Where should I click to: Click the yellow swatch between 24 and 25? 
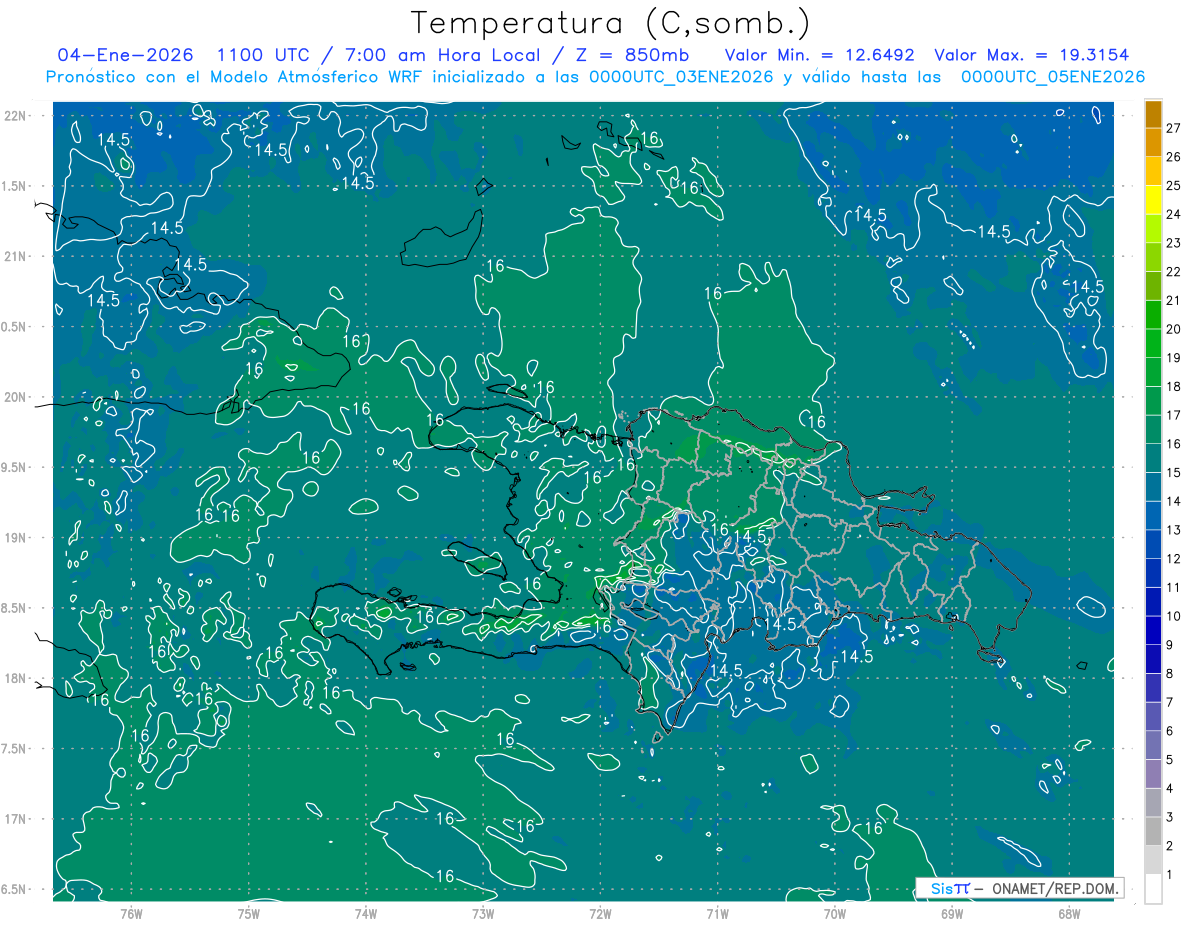(1153, 200)
